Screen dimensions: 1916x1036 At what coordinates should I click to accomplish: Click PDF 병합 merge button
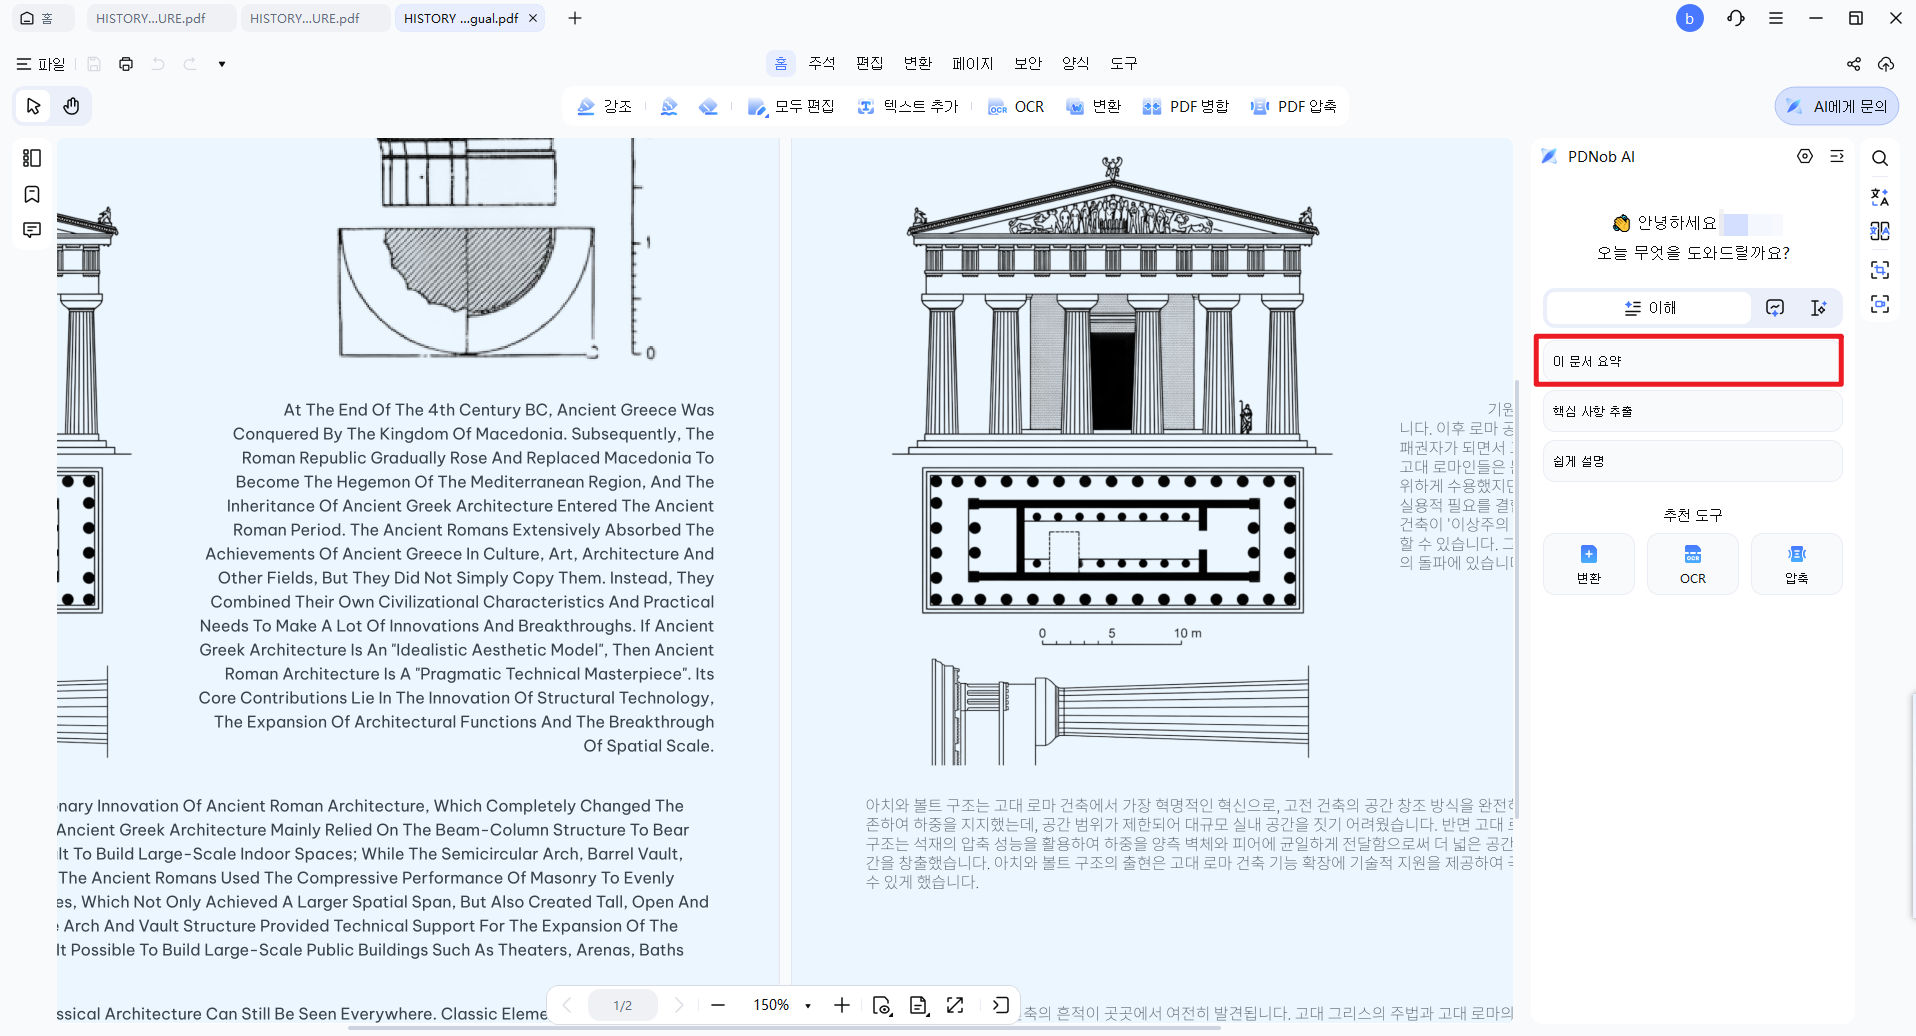coord(1185,107)
